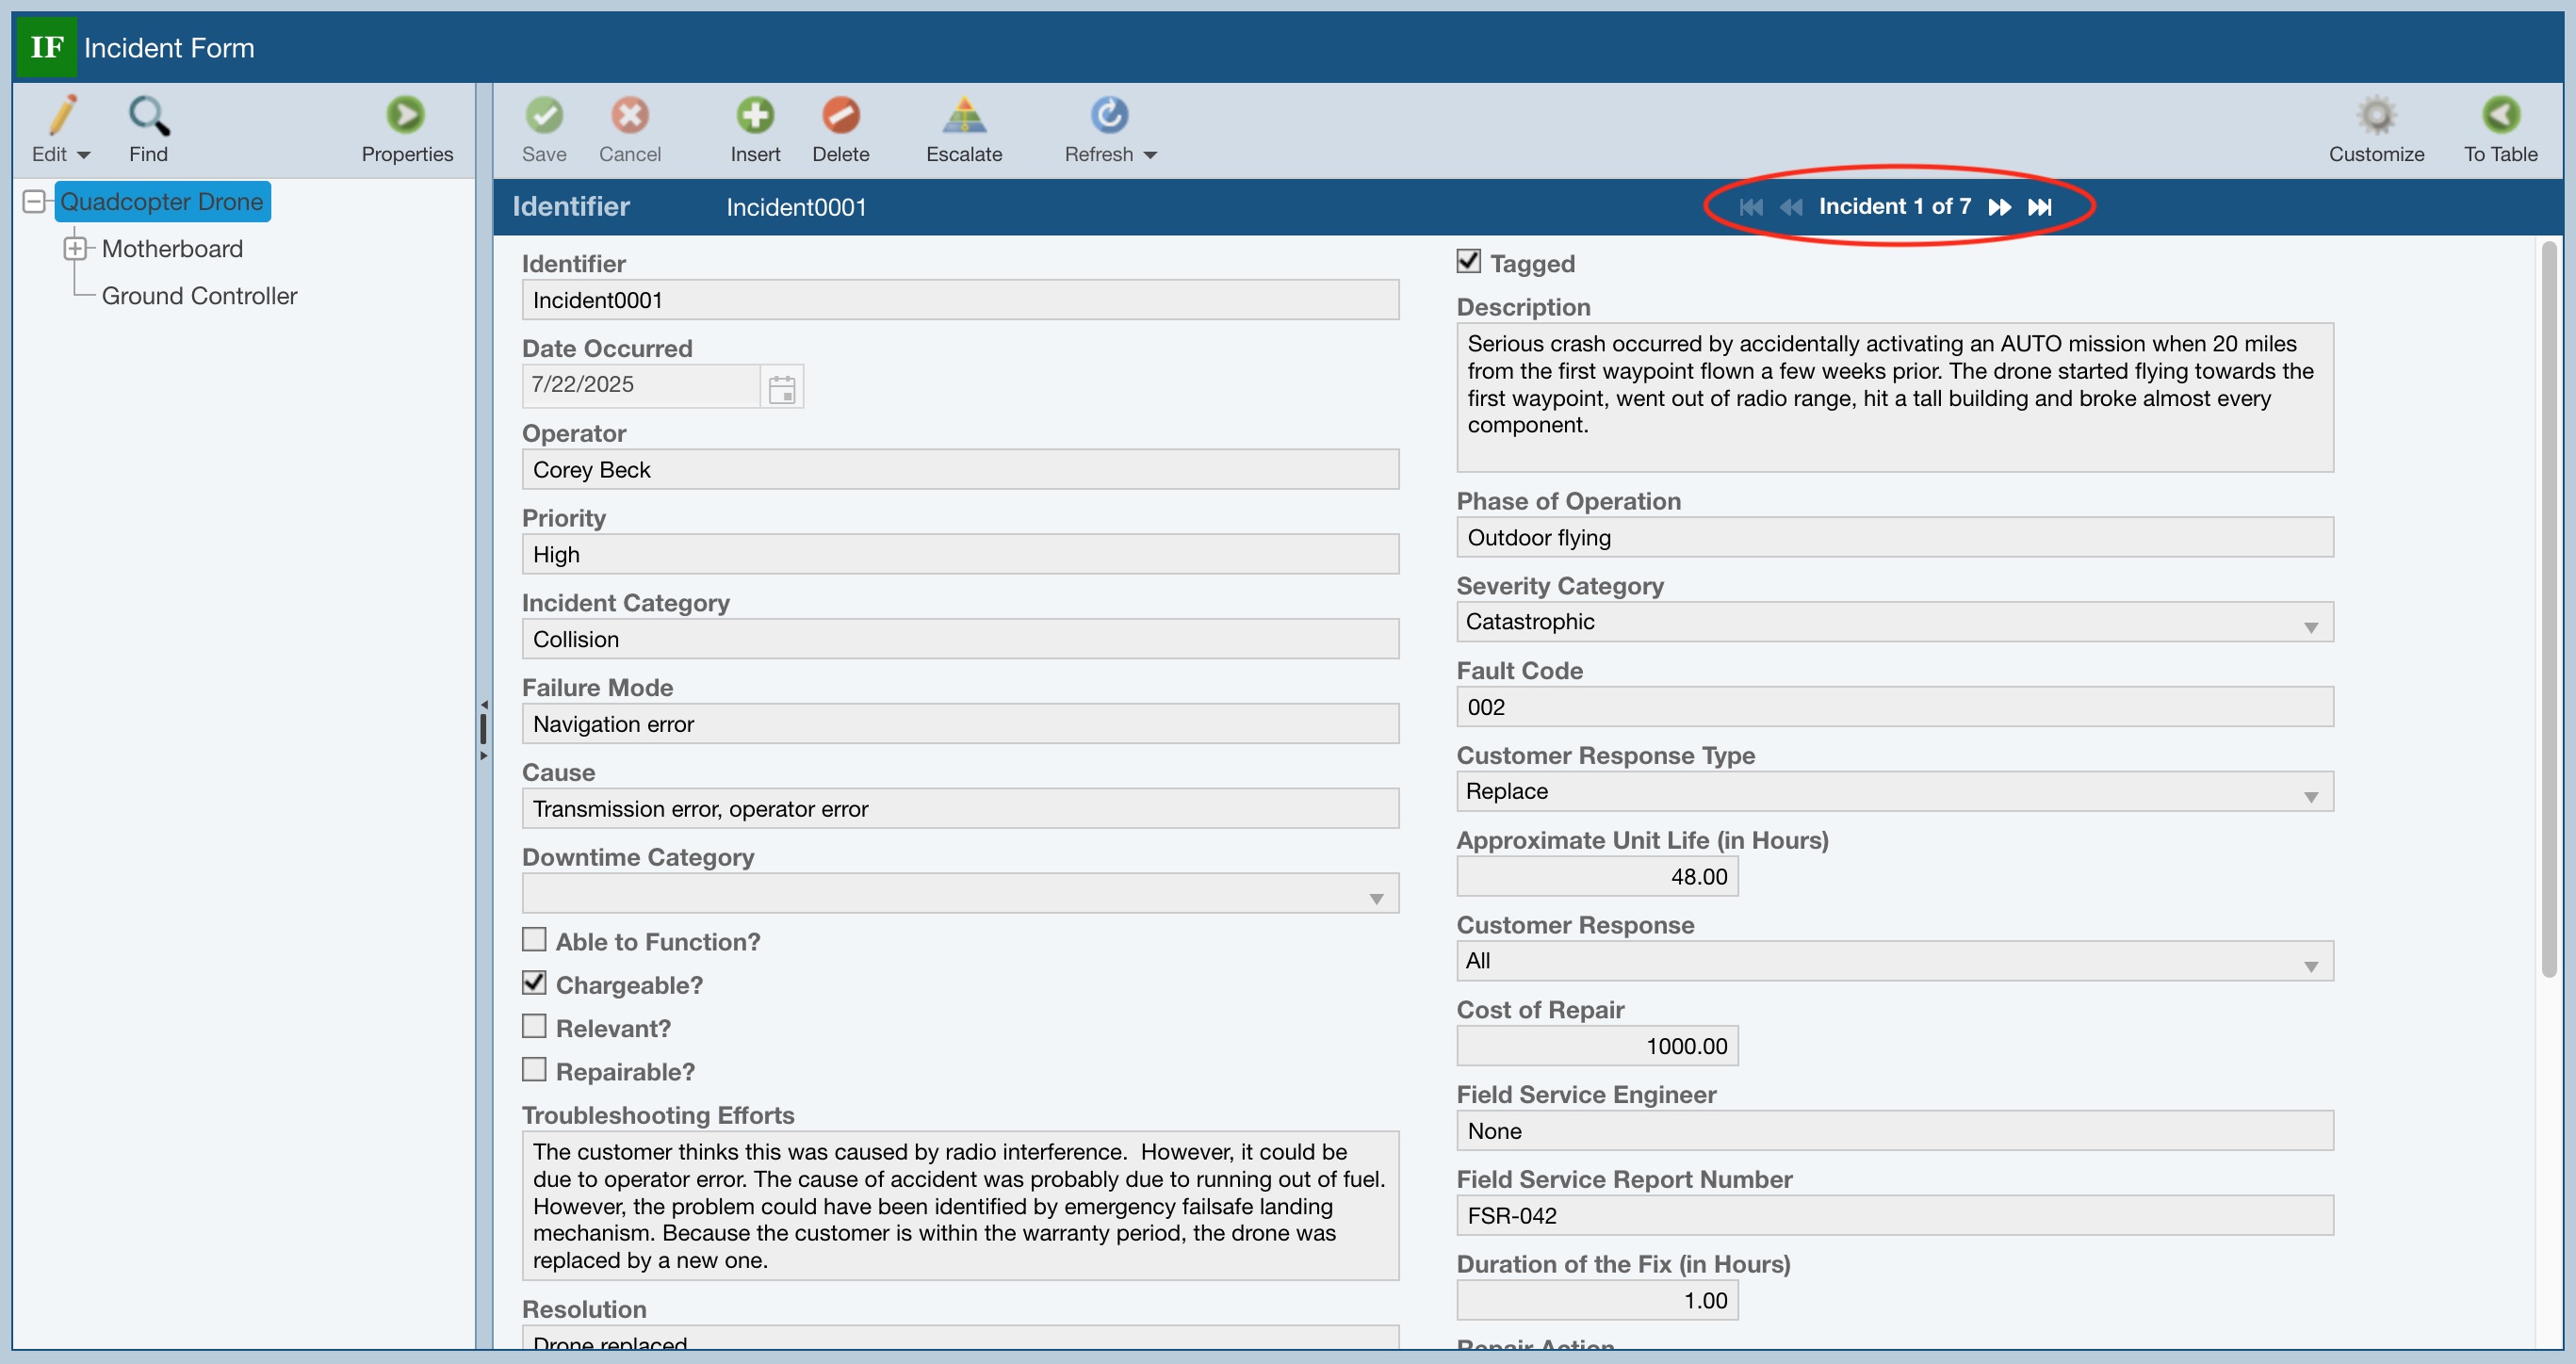Click the Escalate pyramid icon
The height and width of the screenshot is (1364, 2576).
[x=963, y=116]
